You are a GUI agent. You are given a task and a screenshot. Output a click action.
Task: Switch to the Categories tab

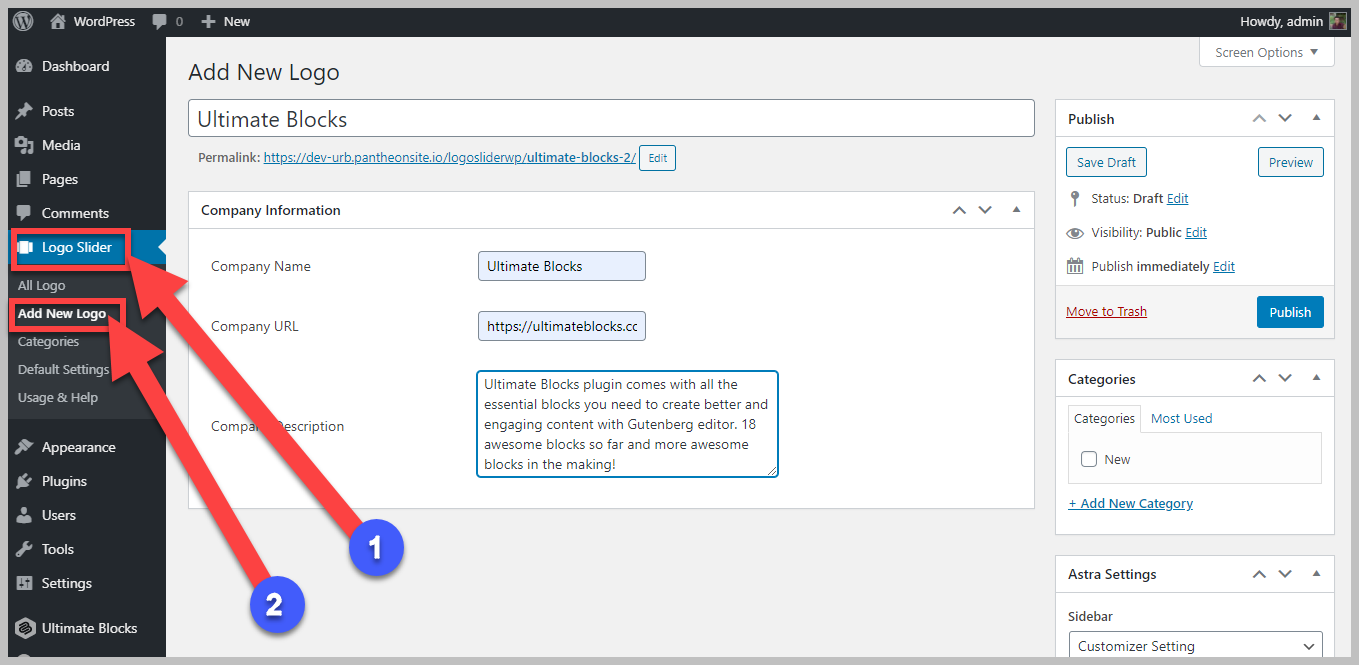[x=1104, y=418]
